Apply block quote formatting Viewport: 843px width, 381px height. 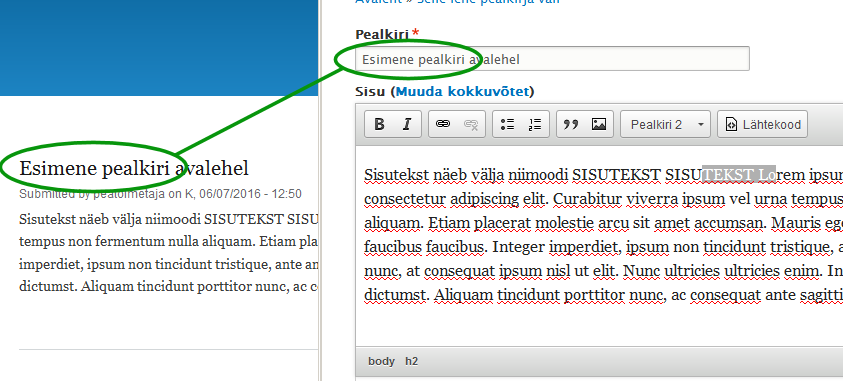[571, 125]
